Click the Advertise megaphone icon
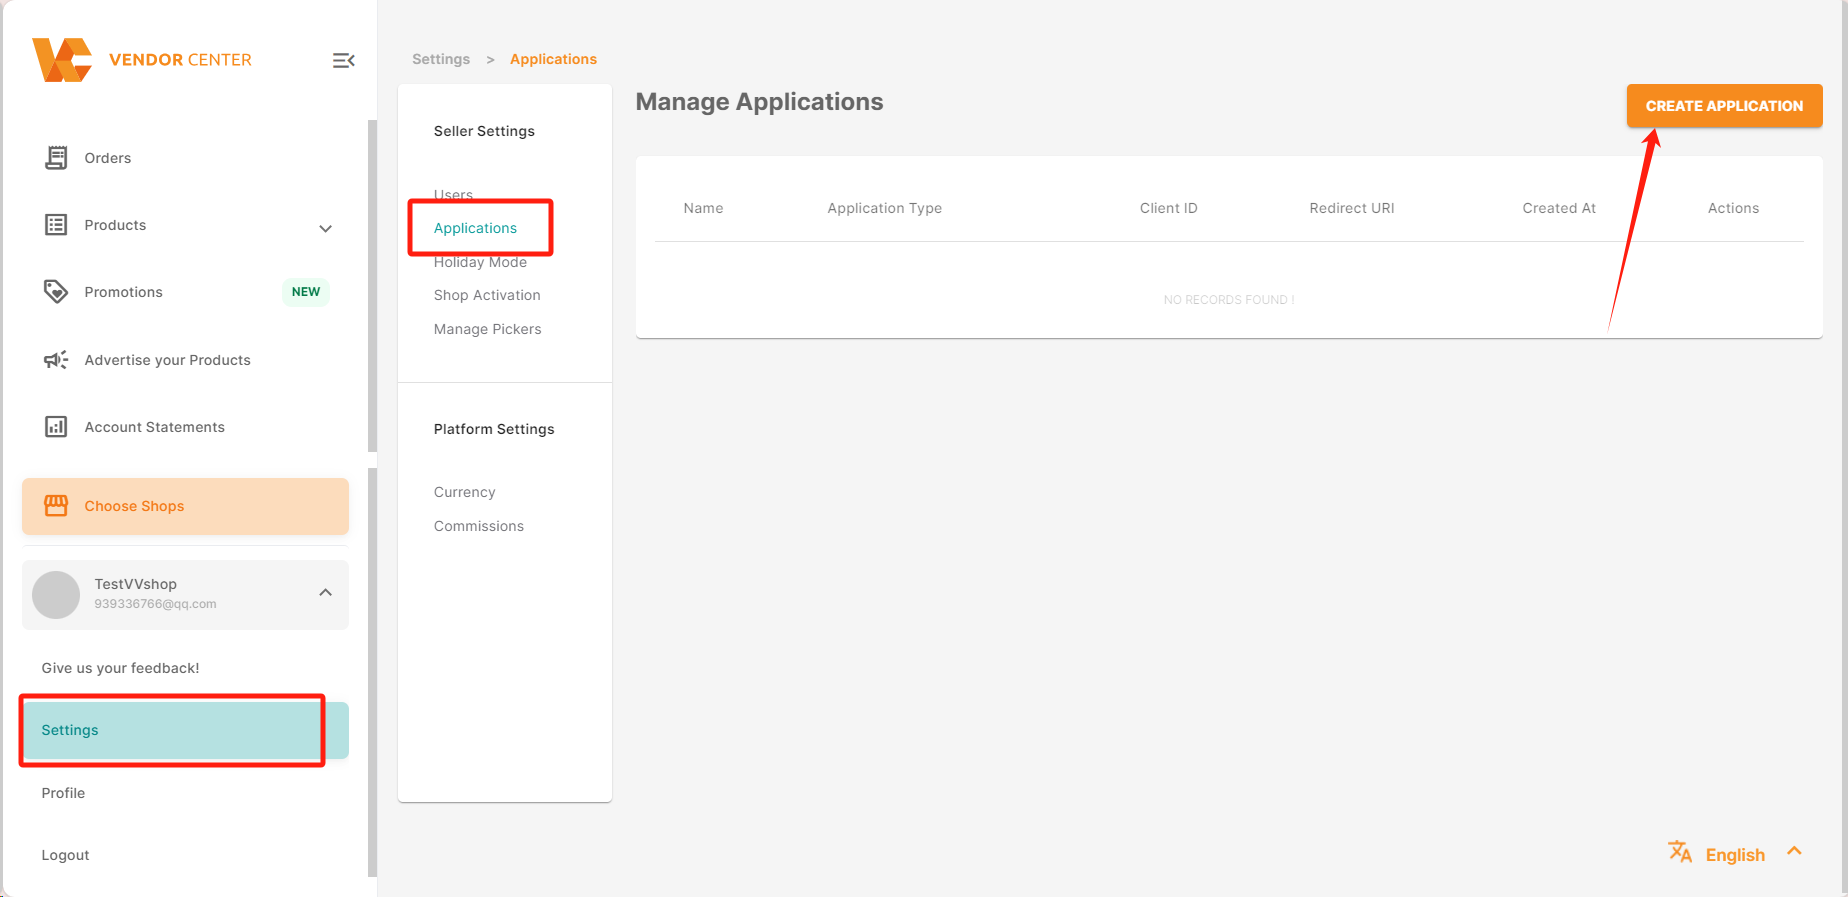 click(56, 360)
